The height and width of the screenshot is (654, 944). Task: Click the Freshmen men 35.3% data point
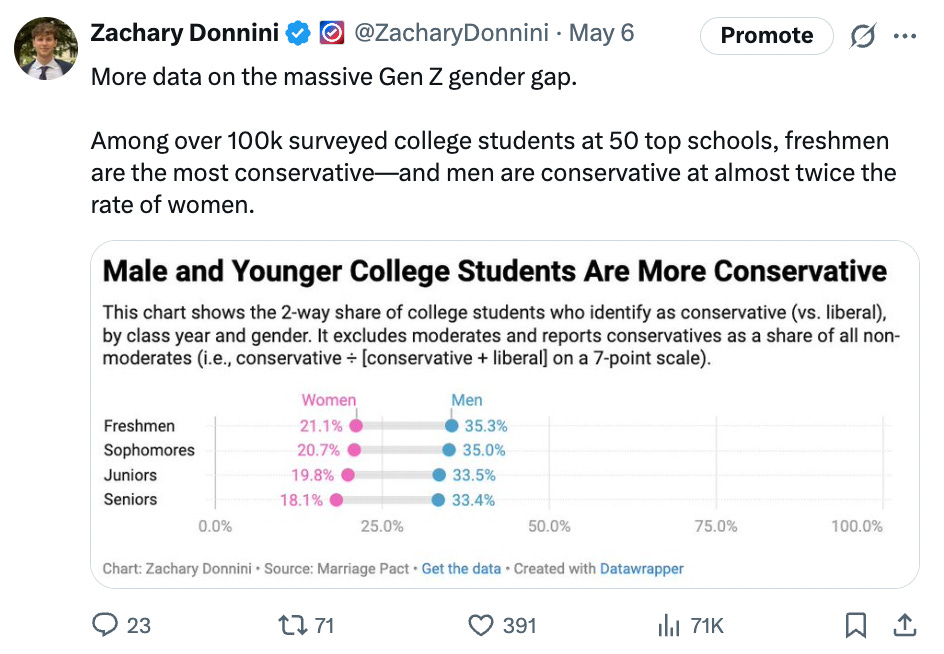[452, 426]
